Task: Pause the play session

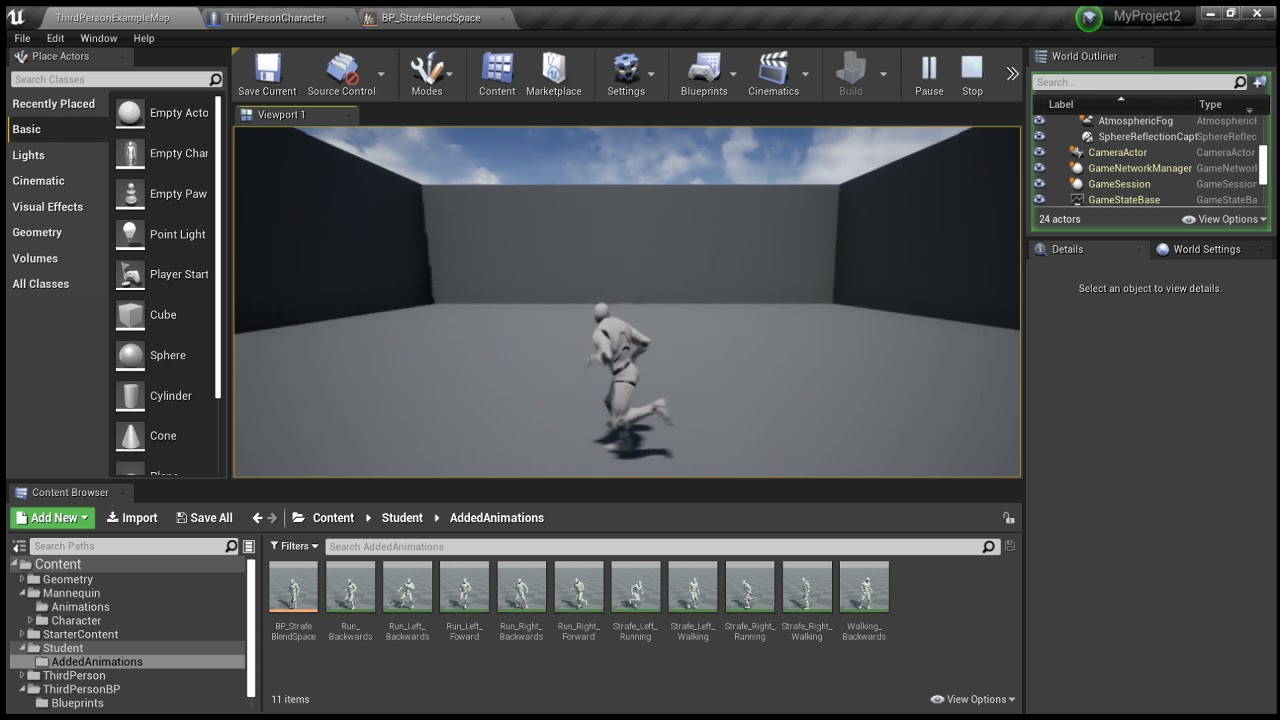Action: [x=929, y=69]
